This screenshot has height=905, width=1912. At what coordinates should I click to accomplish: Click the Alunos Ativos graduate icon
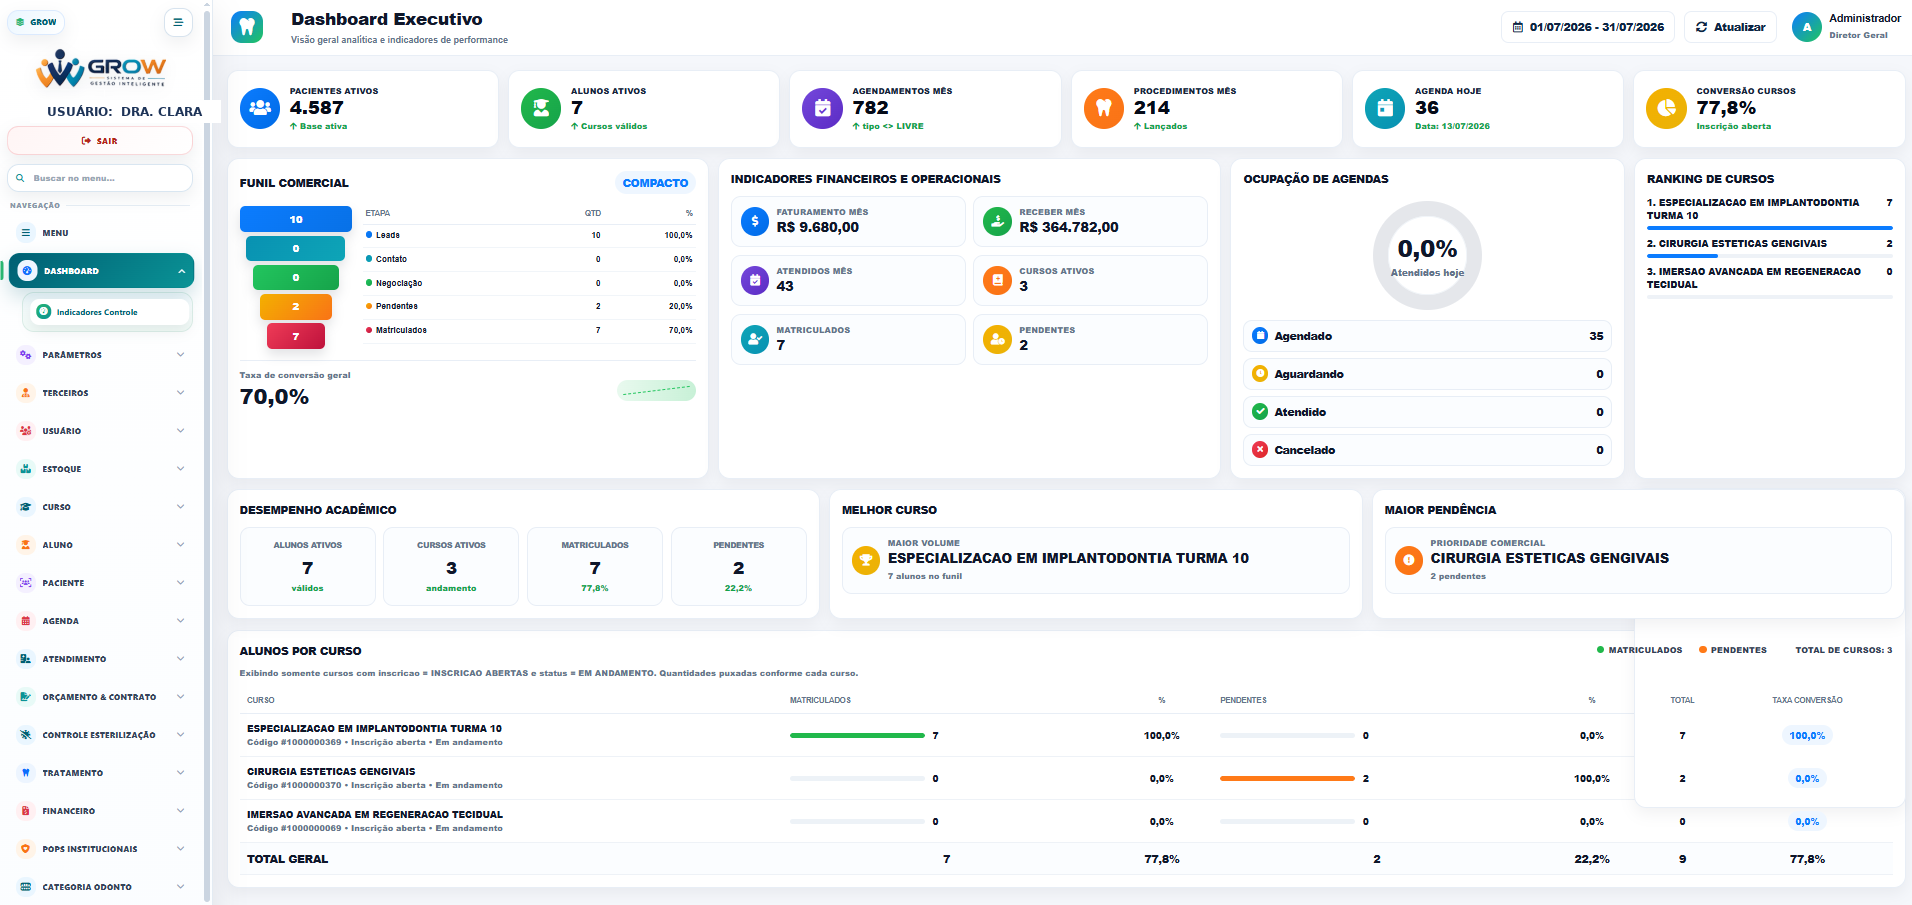pyautogui.click(x=541, y=108)
